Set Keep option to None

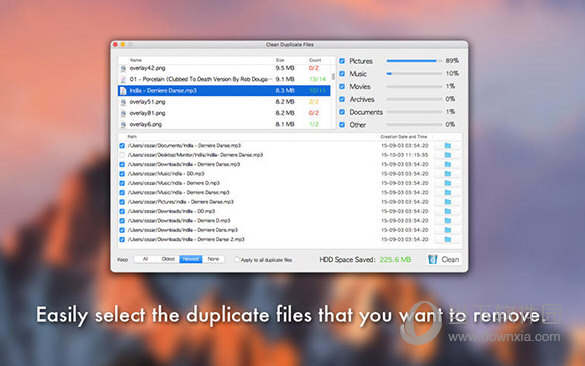(x=213, y=259)
